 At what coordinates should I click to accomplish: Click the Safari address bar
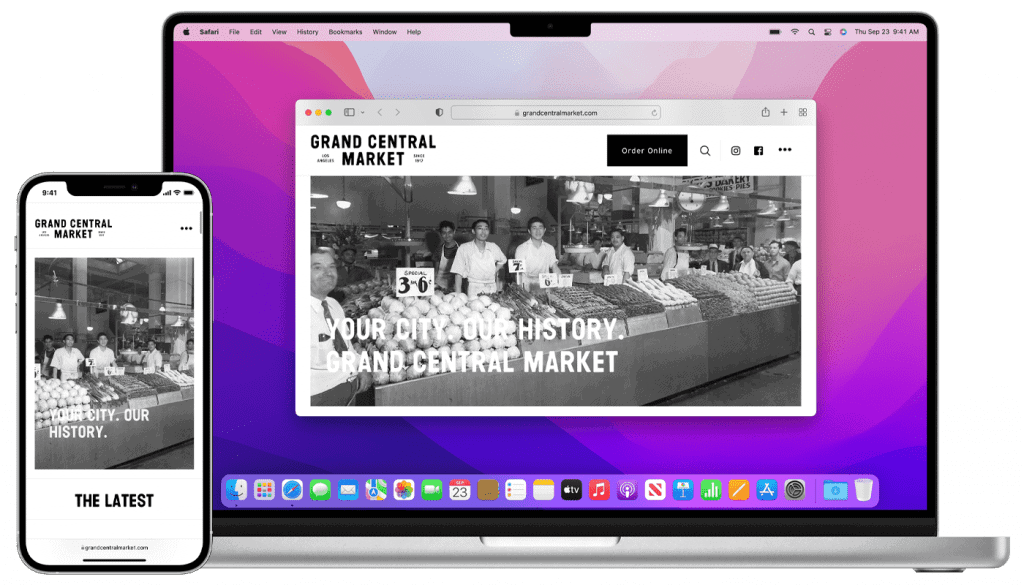pyautogui.click(x=556, y=113)
